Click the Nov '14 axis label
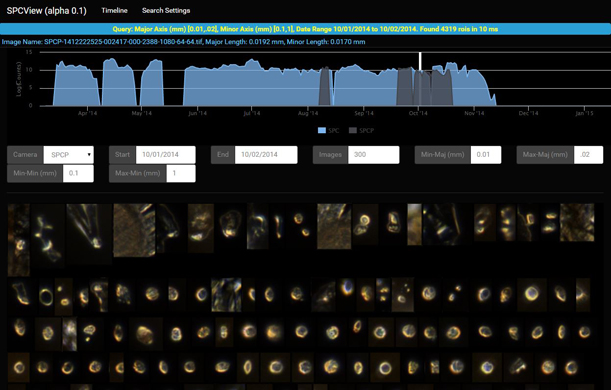The width and height of the screenshot is (611, 390). pos(474,113)
